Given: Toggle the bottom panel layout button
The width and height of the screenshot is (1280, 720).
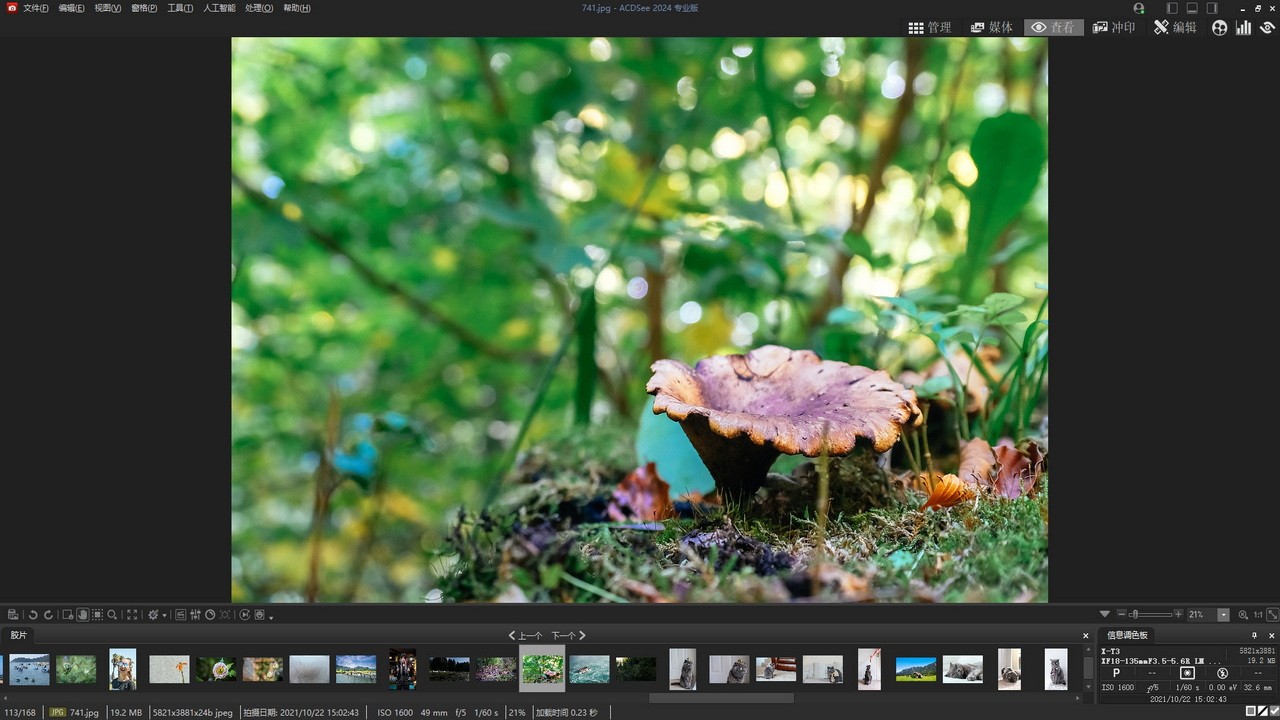Looking at the screenshot, I should tap(1192, 8).
